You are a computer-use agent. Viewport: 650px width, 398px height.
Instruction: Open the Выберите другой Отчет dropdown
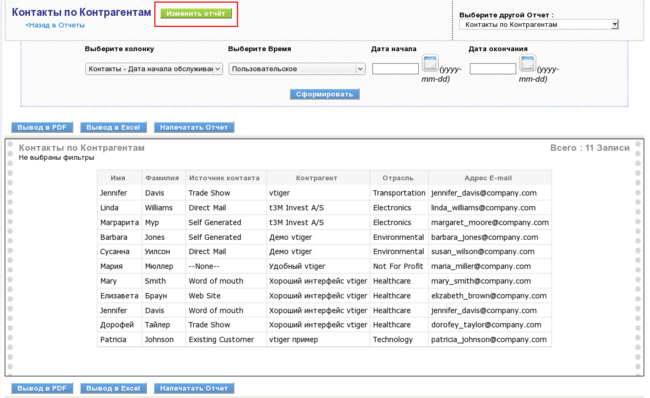click(539, 24)
